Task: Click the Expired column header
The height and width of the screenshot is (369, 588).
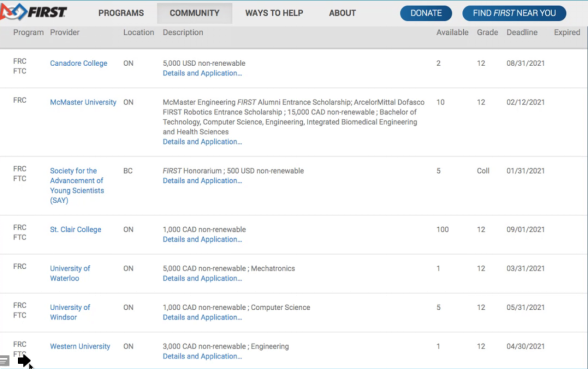Action: 567,32
